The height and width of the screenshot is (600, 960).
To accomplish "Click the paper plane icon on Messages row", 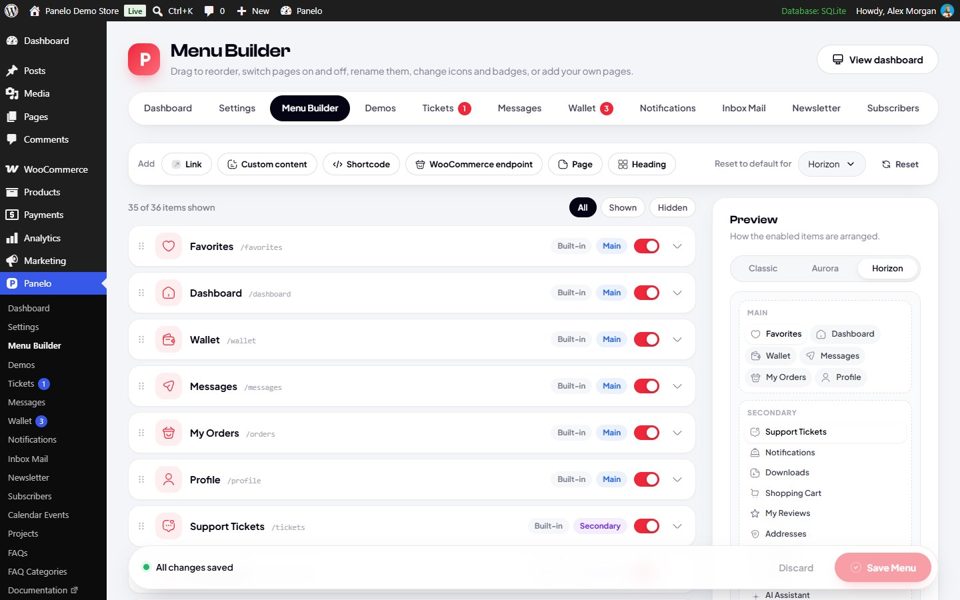I will point(168,386).
